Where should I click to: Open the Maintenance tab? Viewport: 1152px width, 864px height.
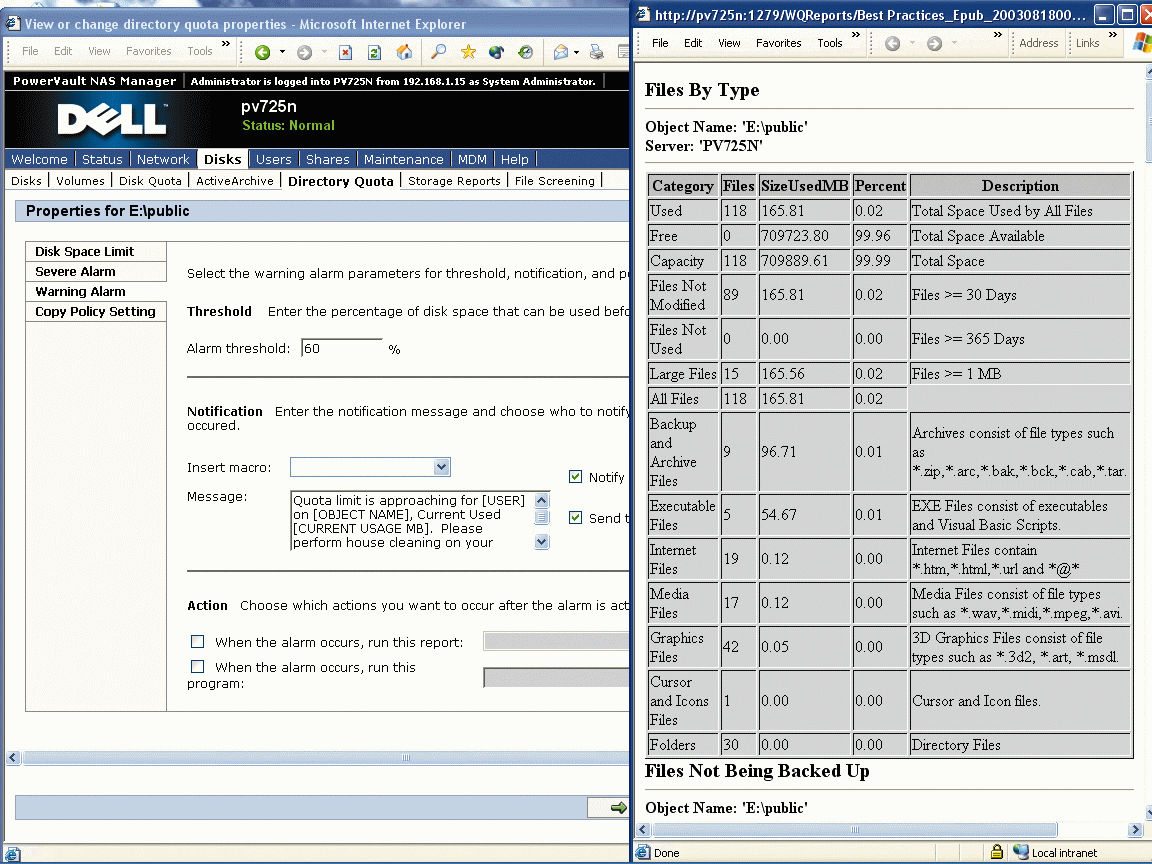pos(403,159)
